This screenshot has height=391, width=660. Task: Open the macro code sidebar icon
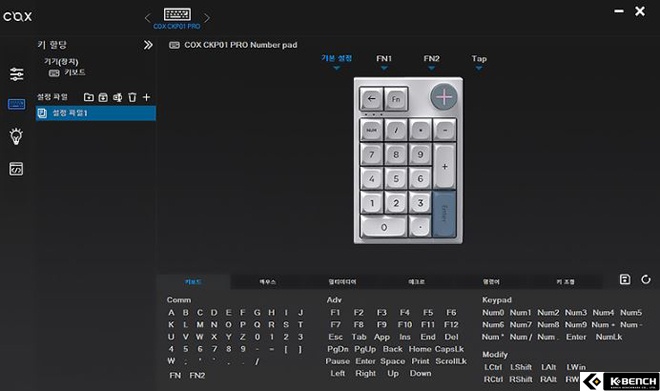point(16,169)
